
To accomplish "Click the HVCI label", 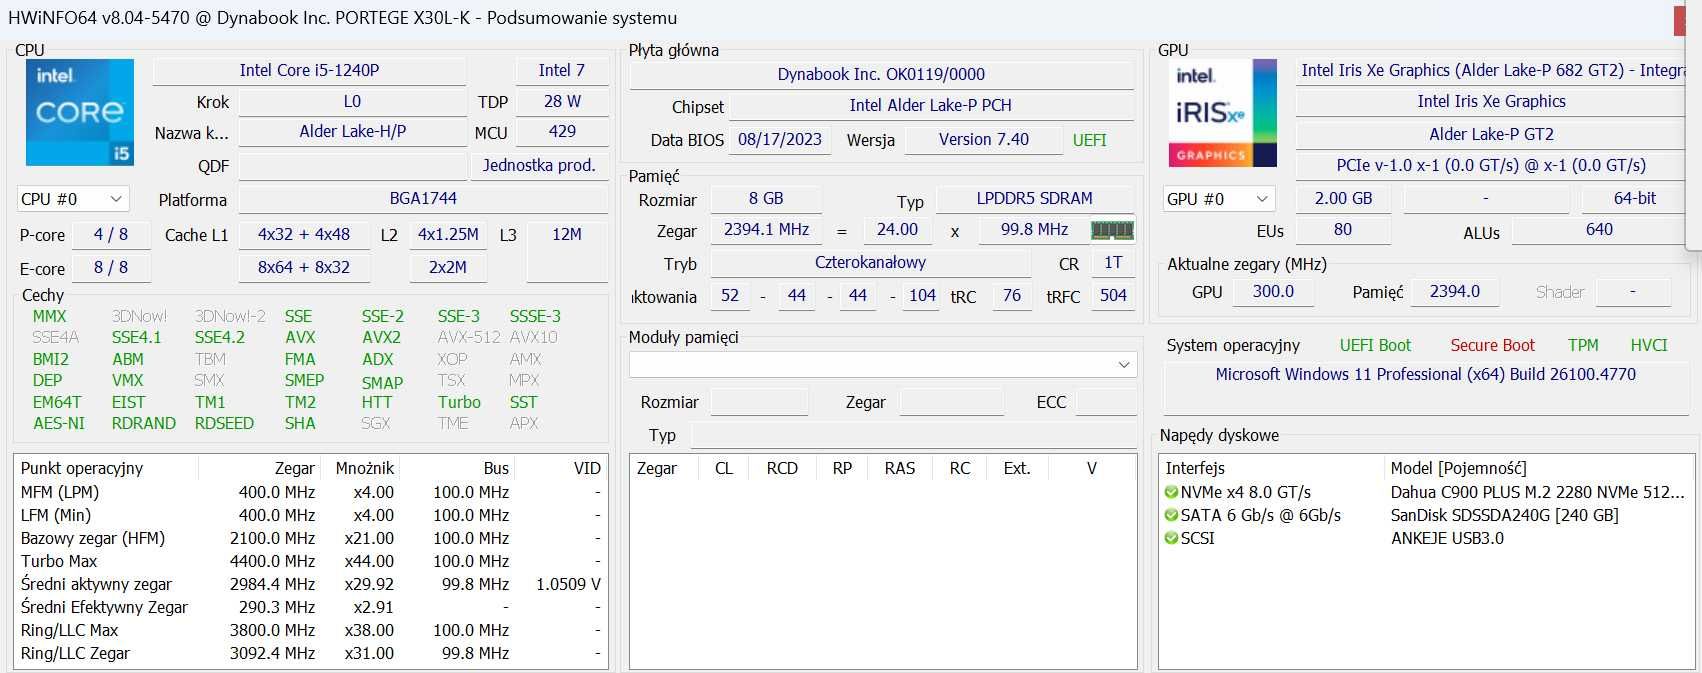I will [x=1649, y=345].
